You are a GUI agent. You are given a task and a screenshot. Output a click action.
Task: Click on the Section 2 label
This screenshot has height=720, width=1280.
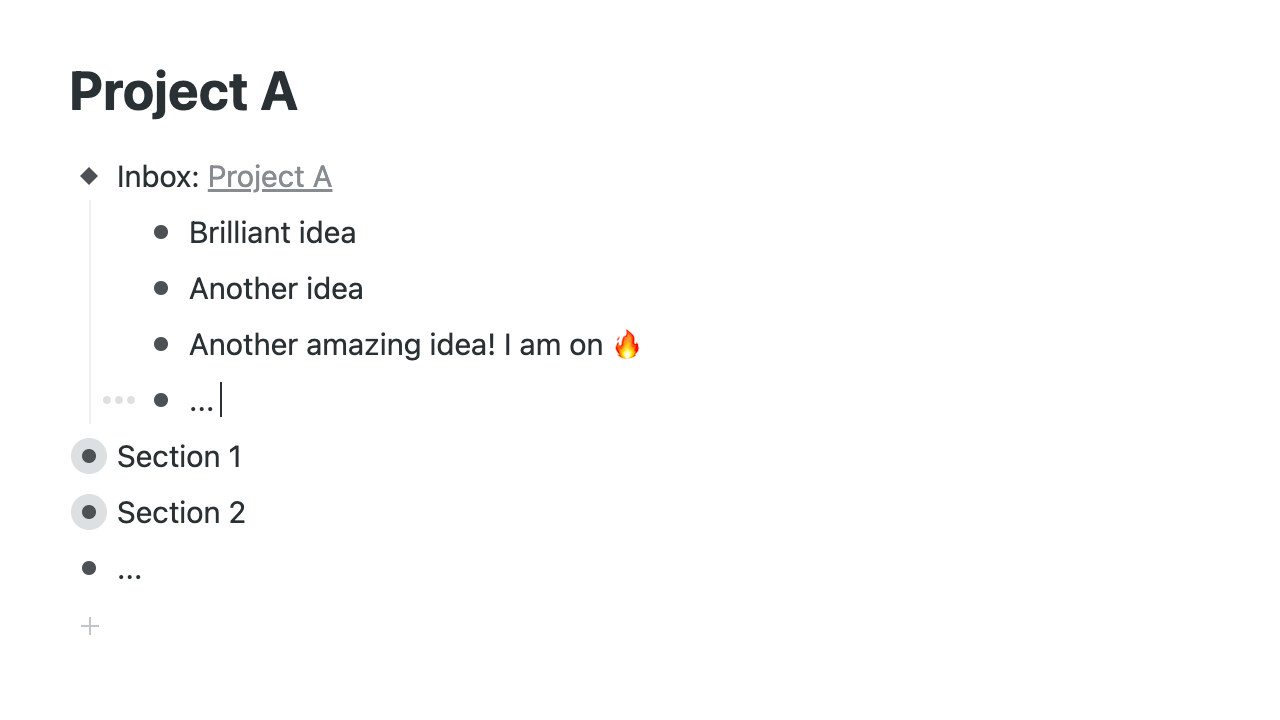181,513
